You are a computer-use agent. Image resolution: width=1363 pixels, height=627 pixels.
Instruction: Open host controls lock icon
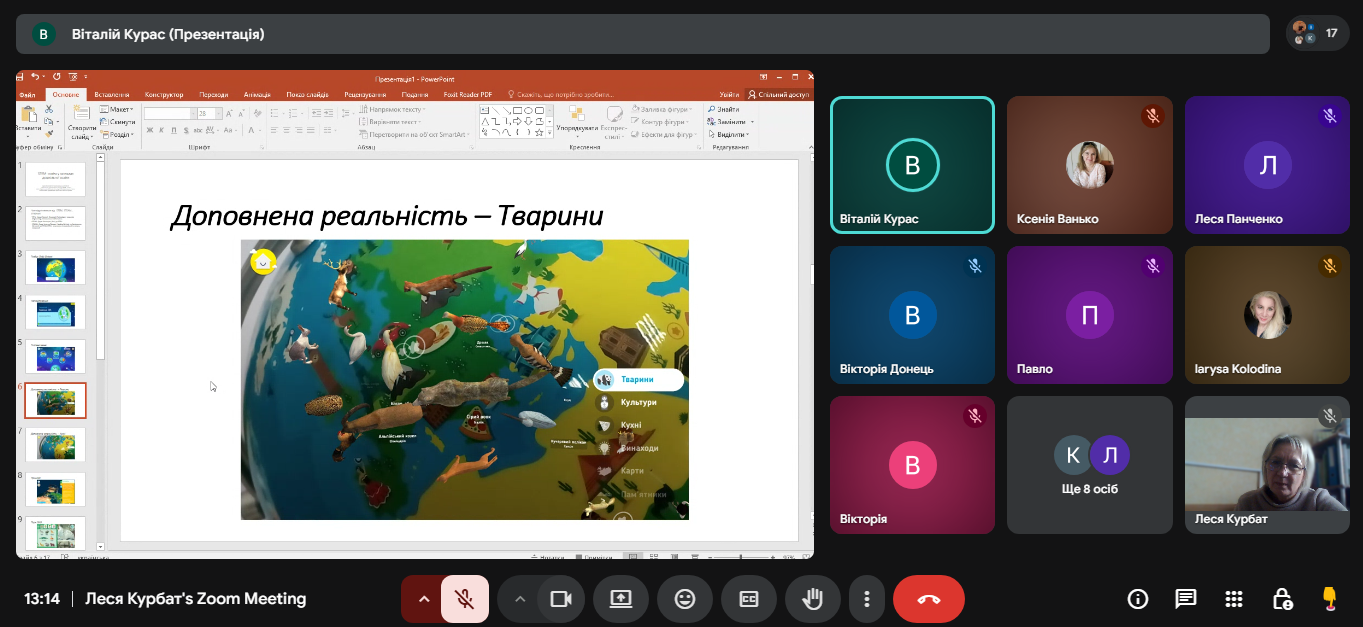(x=1281, y=599)
